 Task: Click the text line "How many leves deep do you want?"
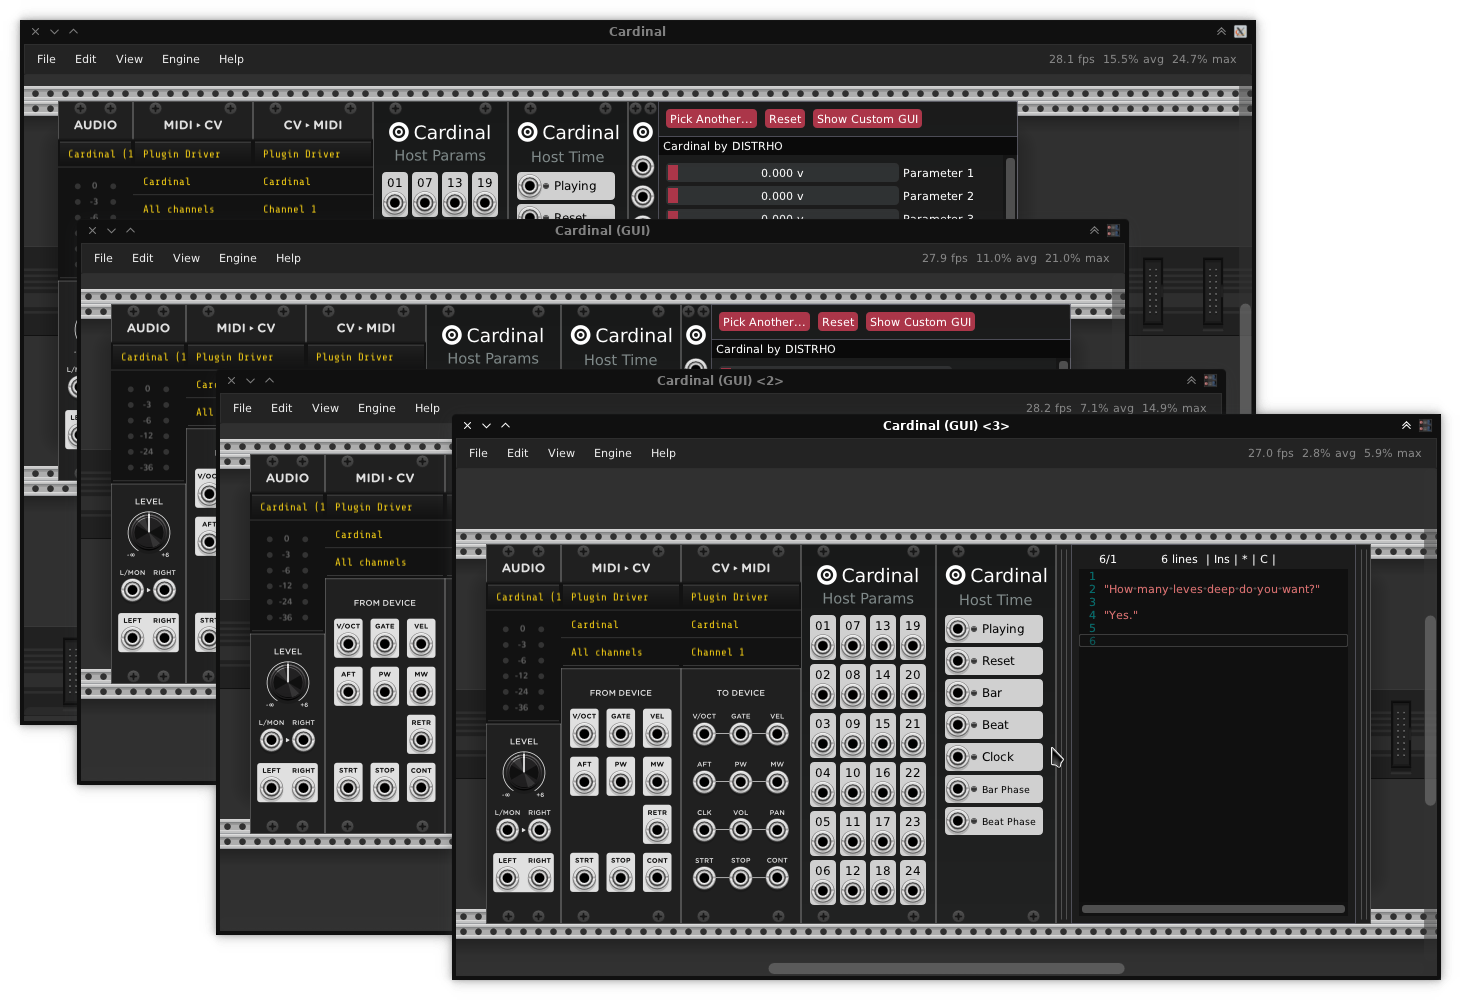click(x=1212, y=589)
